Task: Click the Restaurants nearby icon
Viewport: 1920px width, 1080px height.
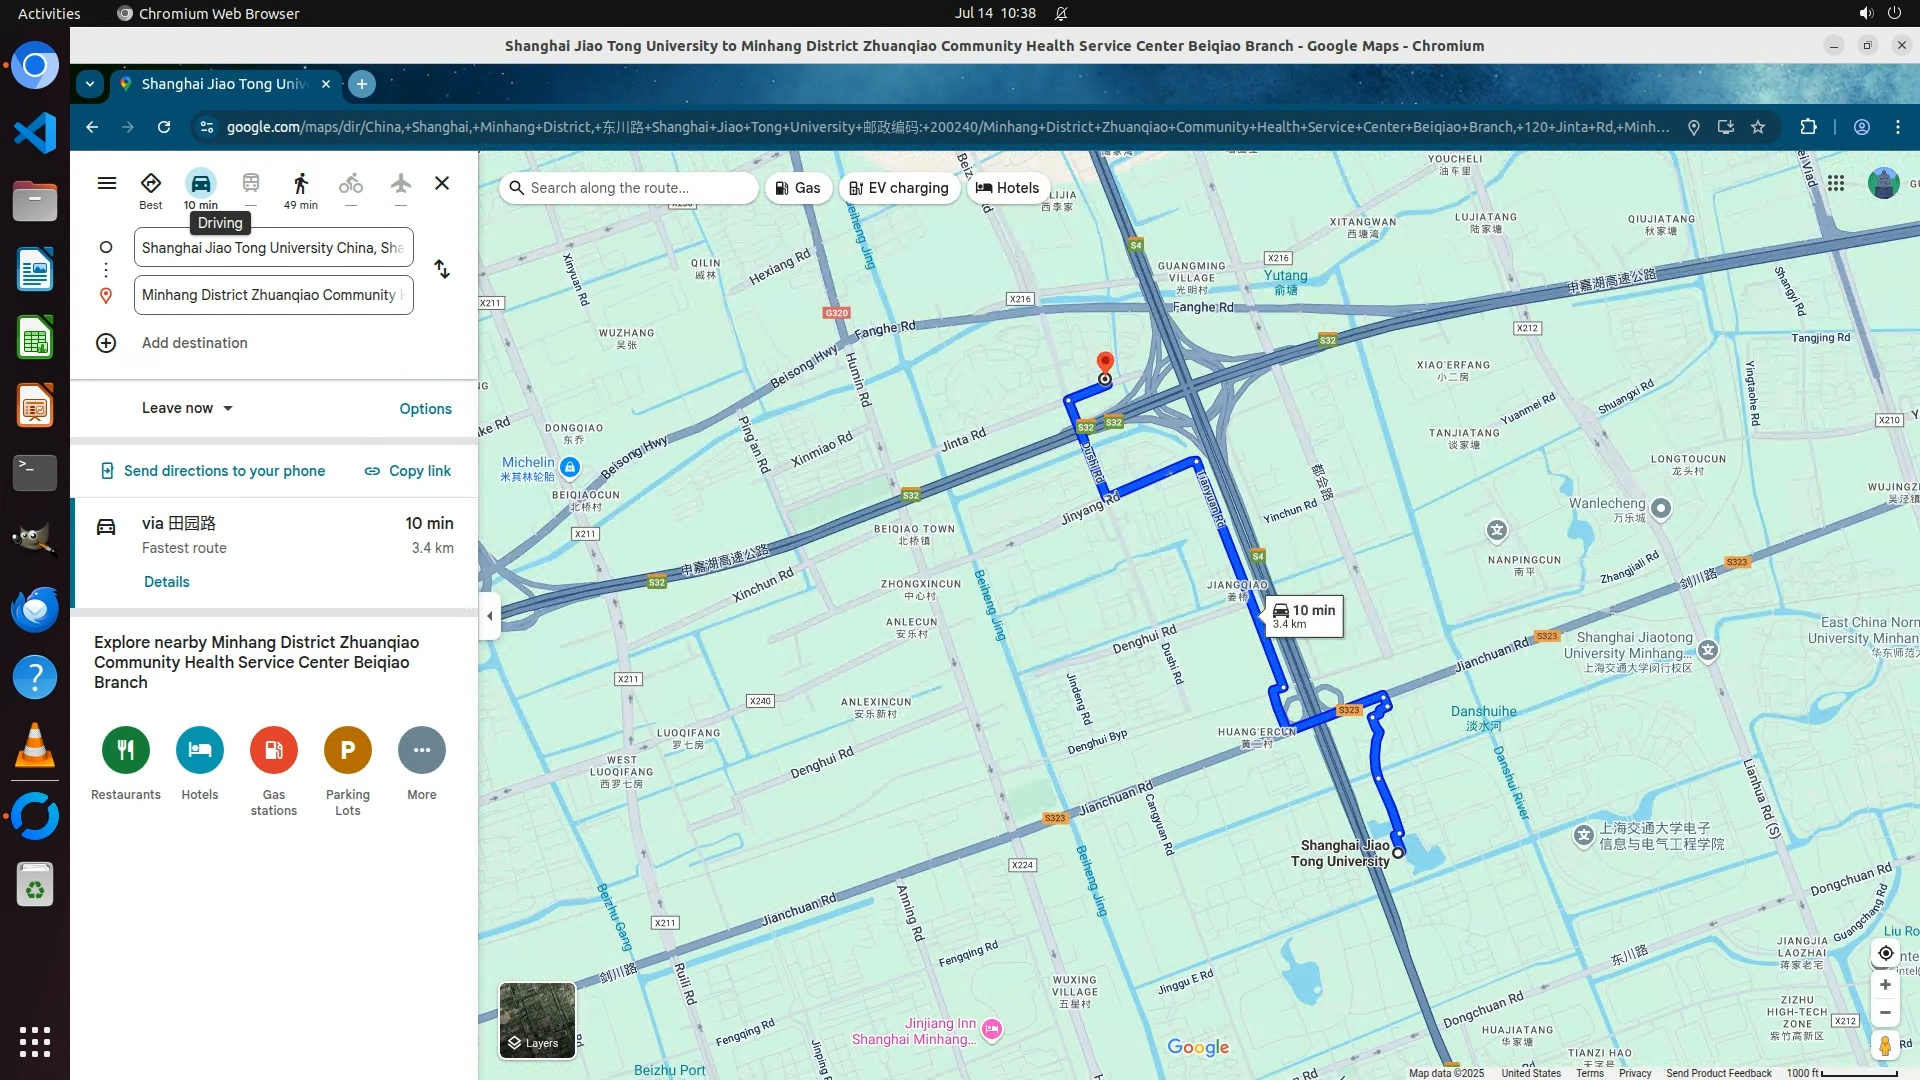Action: pos(126,750)
